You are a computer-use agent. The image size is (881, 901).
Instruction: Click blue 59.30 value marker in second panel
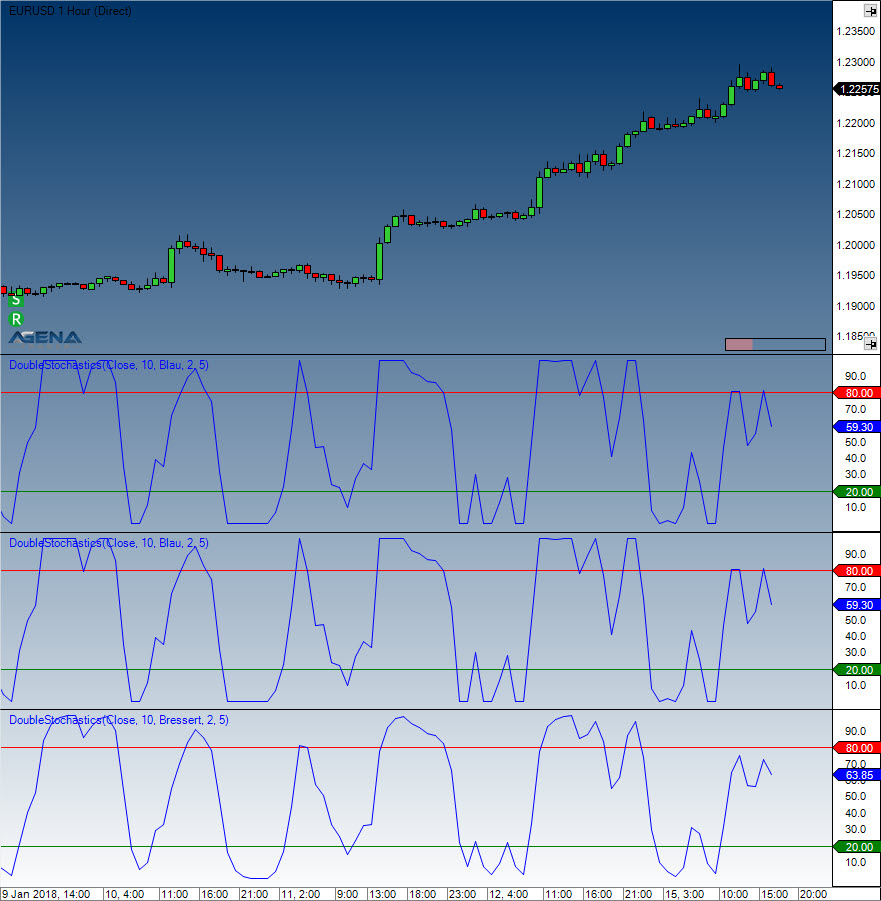tap(857, 604)
